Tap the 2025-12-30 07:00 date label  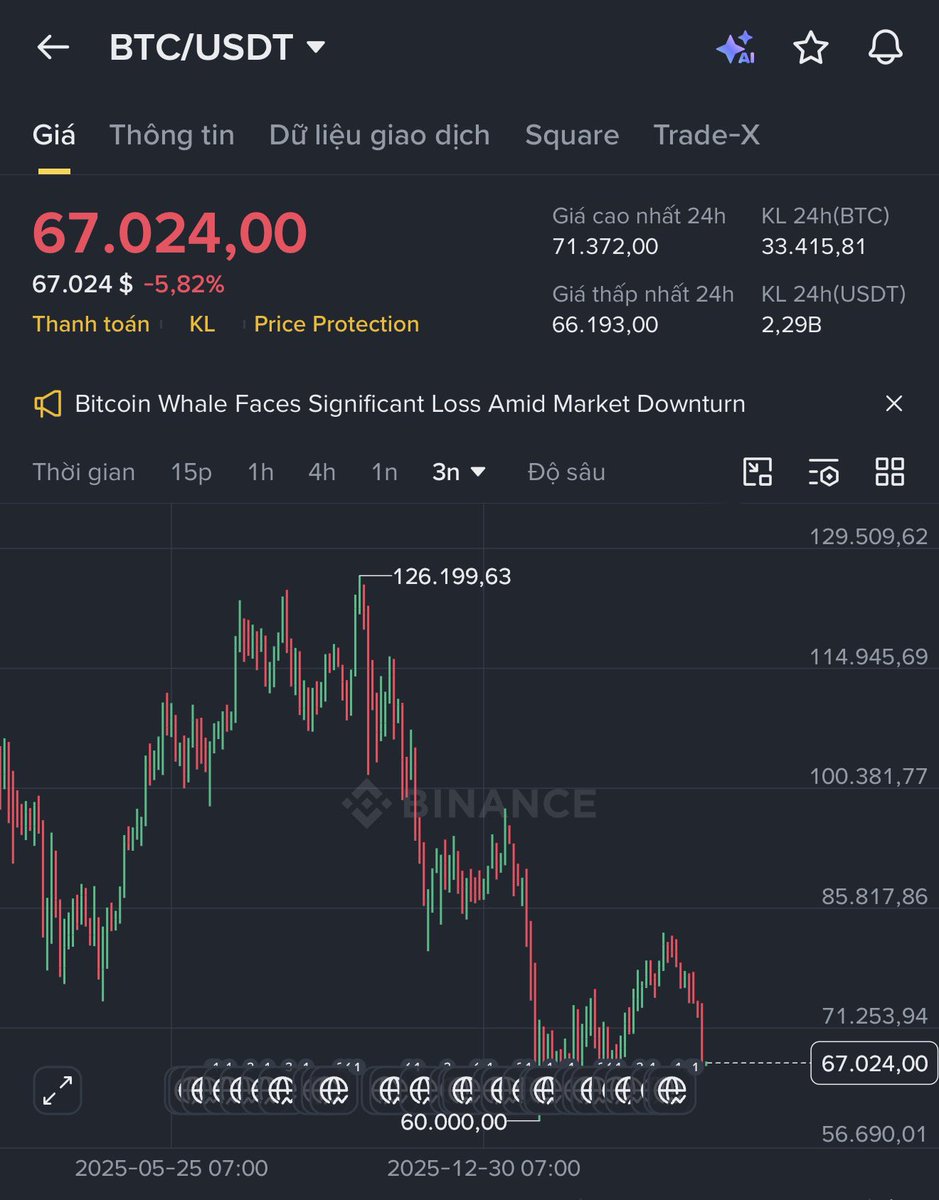(x=484, y=1168)
